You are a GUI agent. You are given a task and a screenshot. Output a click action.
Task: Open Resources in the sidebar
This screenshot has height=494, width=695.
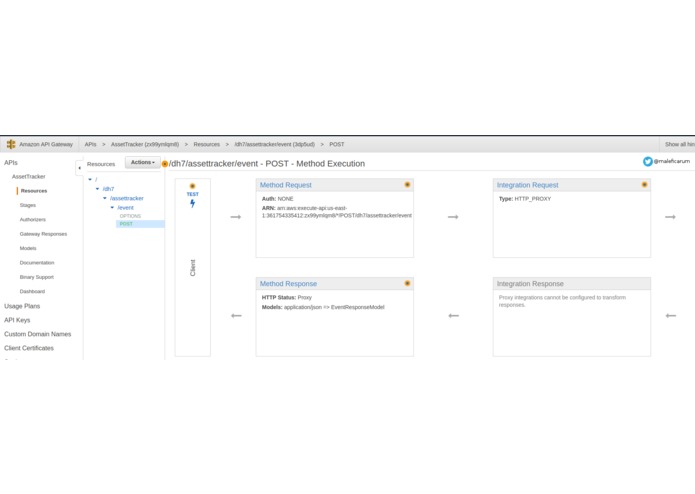point(34,191)
